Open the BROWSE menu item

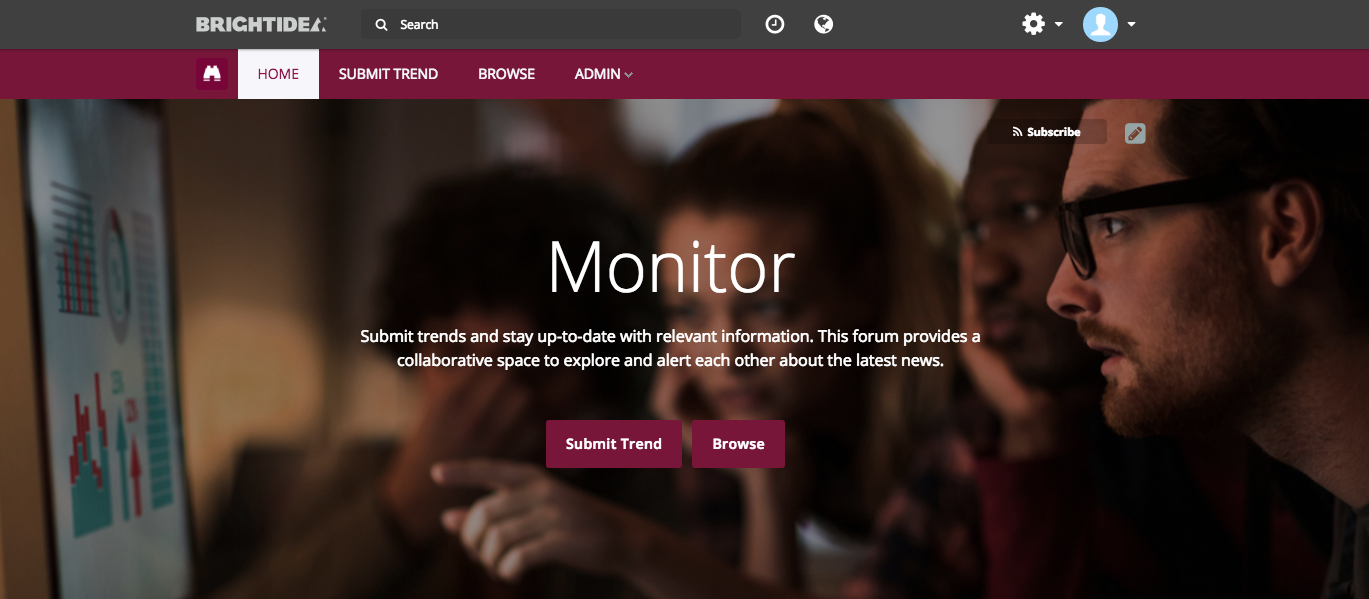(x=506, y=74)
